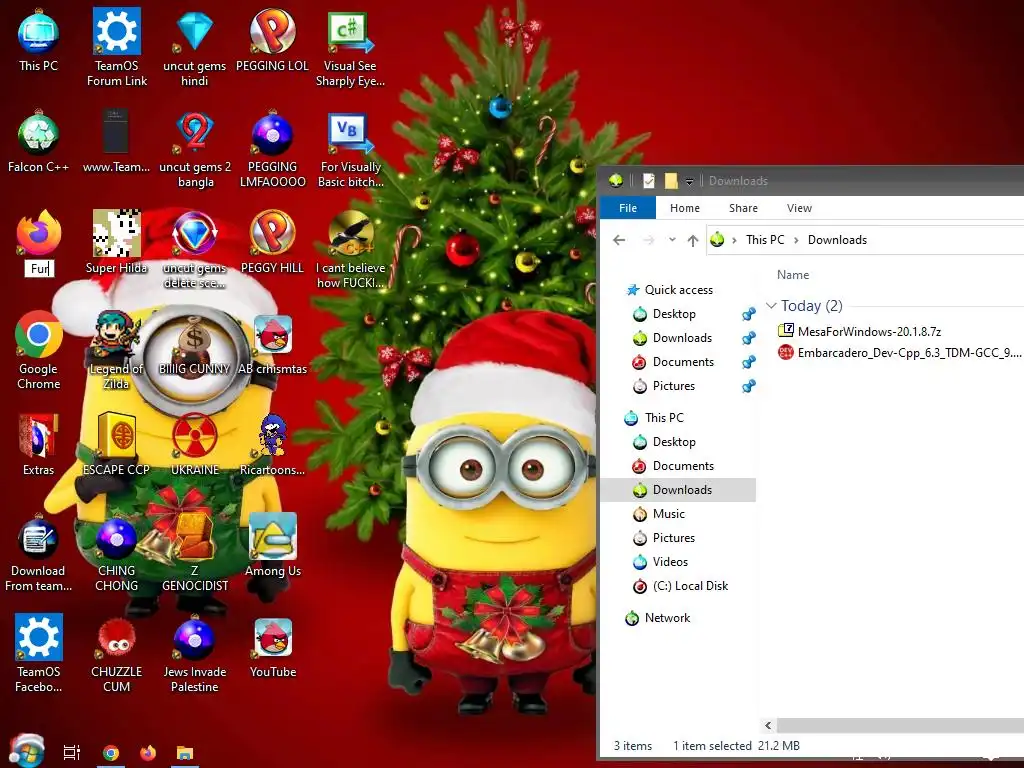The image size is (1024, 768).
Task: Select the uncut gems hindi desktop icon
Action: [x=195, y=47]
